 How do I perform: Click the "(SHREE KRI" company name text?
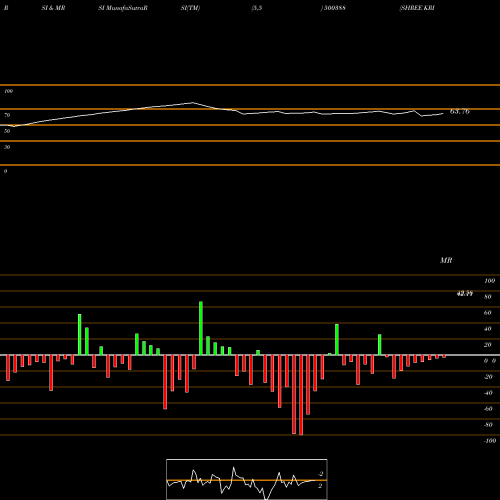[417, 8]
